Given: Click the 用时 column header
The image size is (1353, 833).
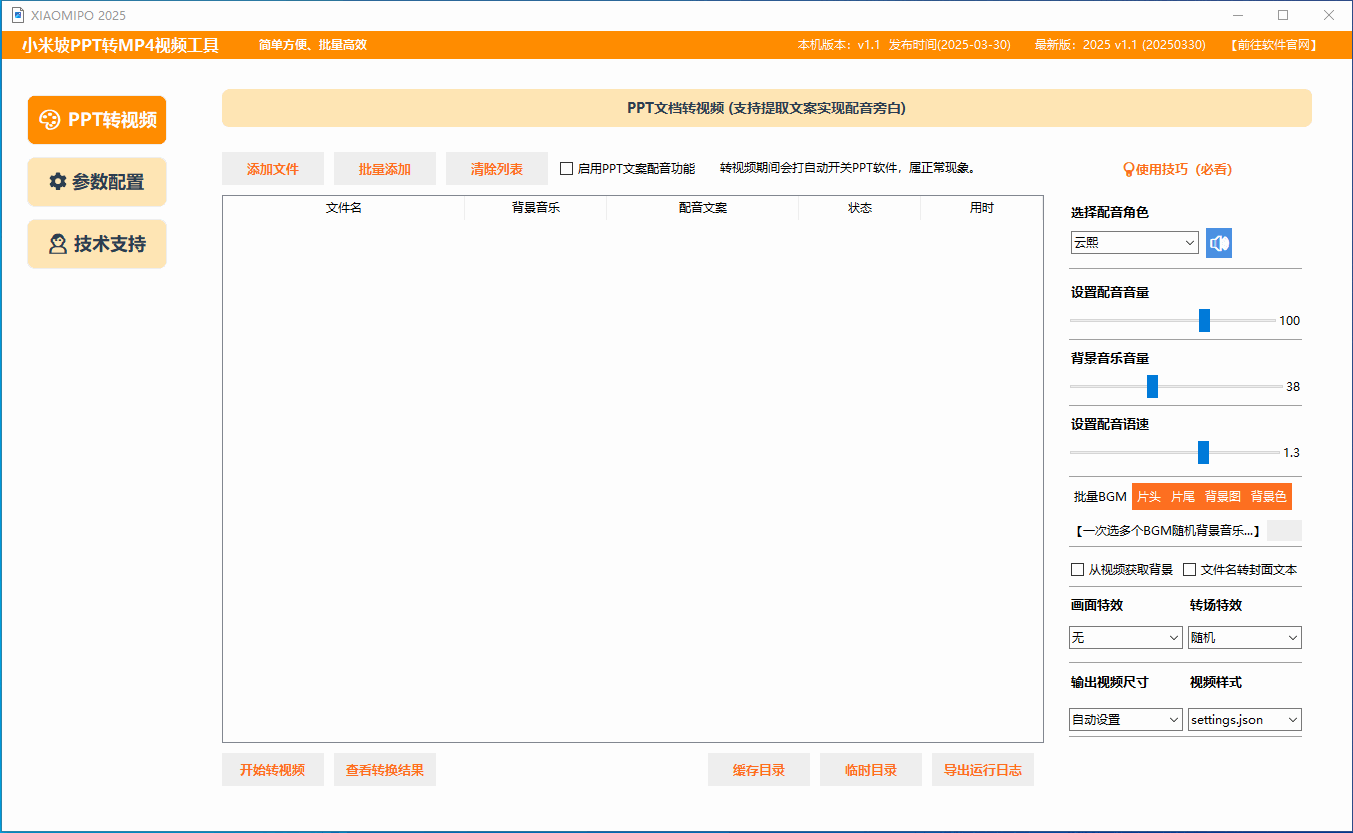Looking at the screenshot, I should [x=982, y=208].
